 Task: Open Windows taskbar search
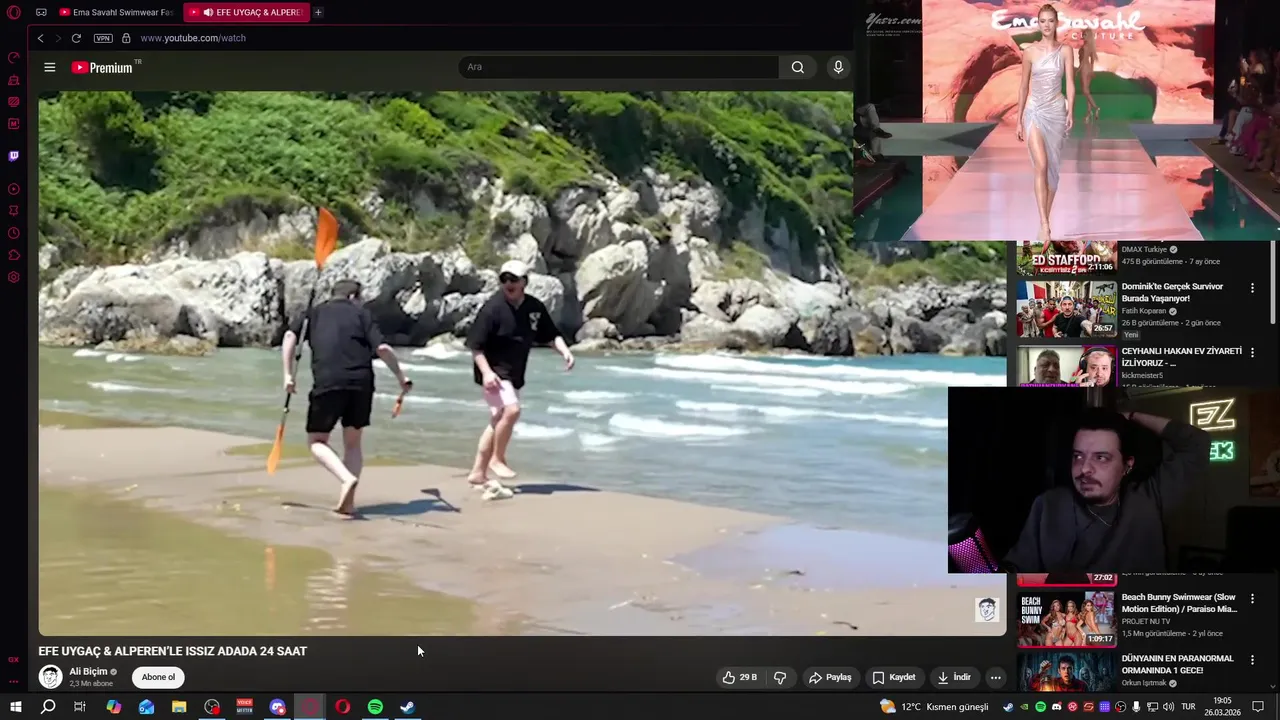tap(48, 707)
